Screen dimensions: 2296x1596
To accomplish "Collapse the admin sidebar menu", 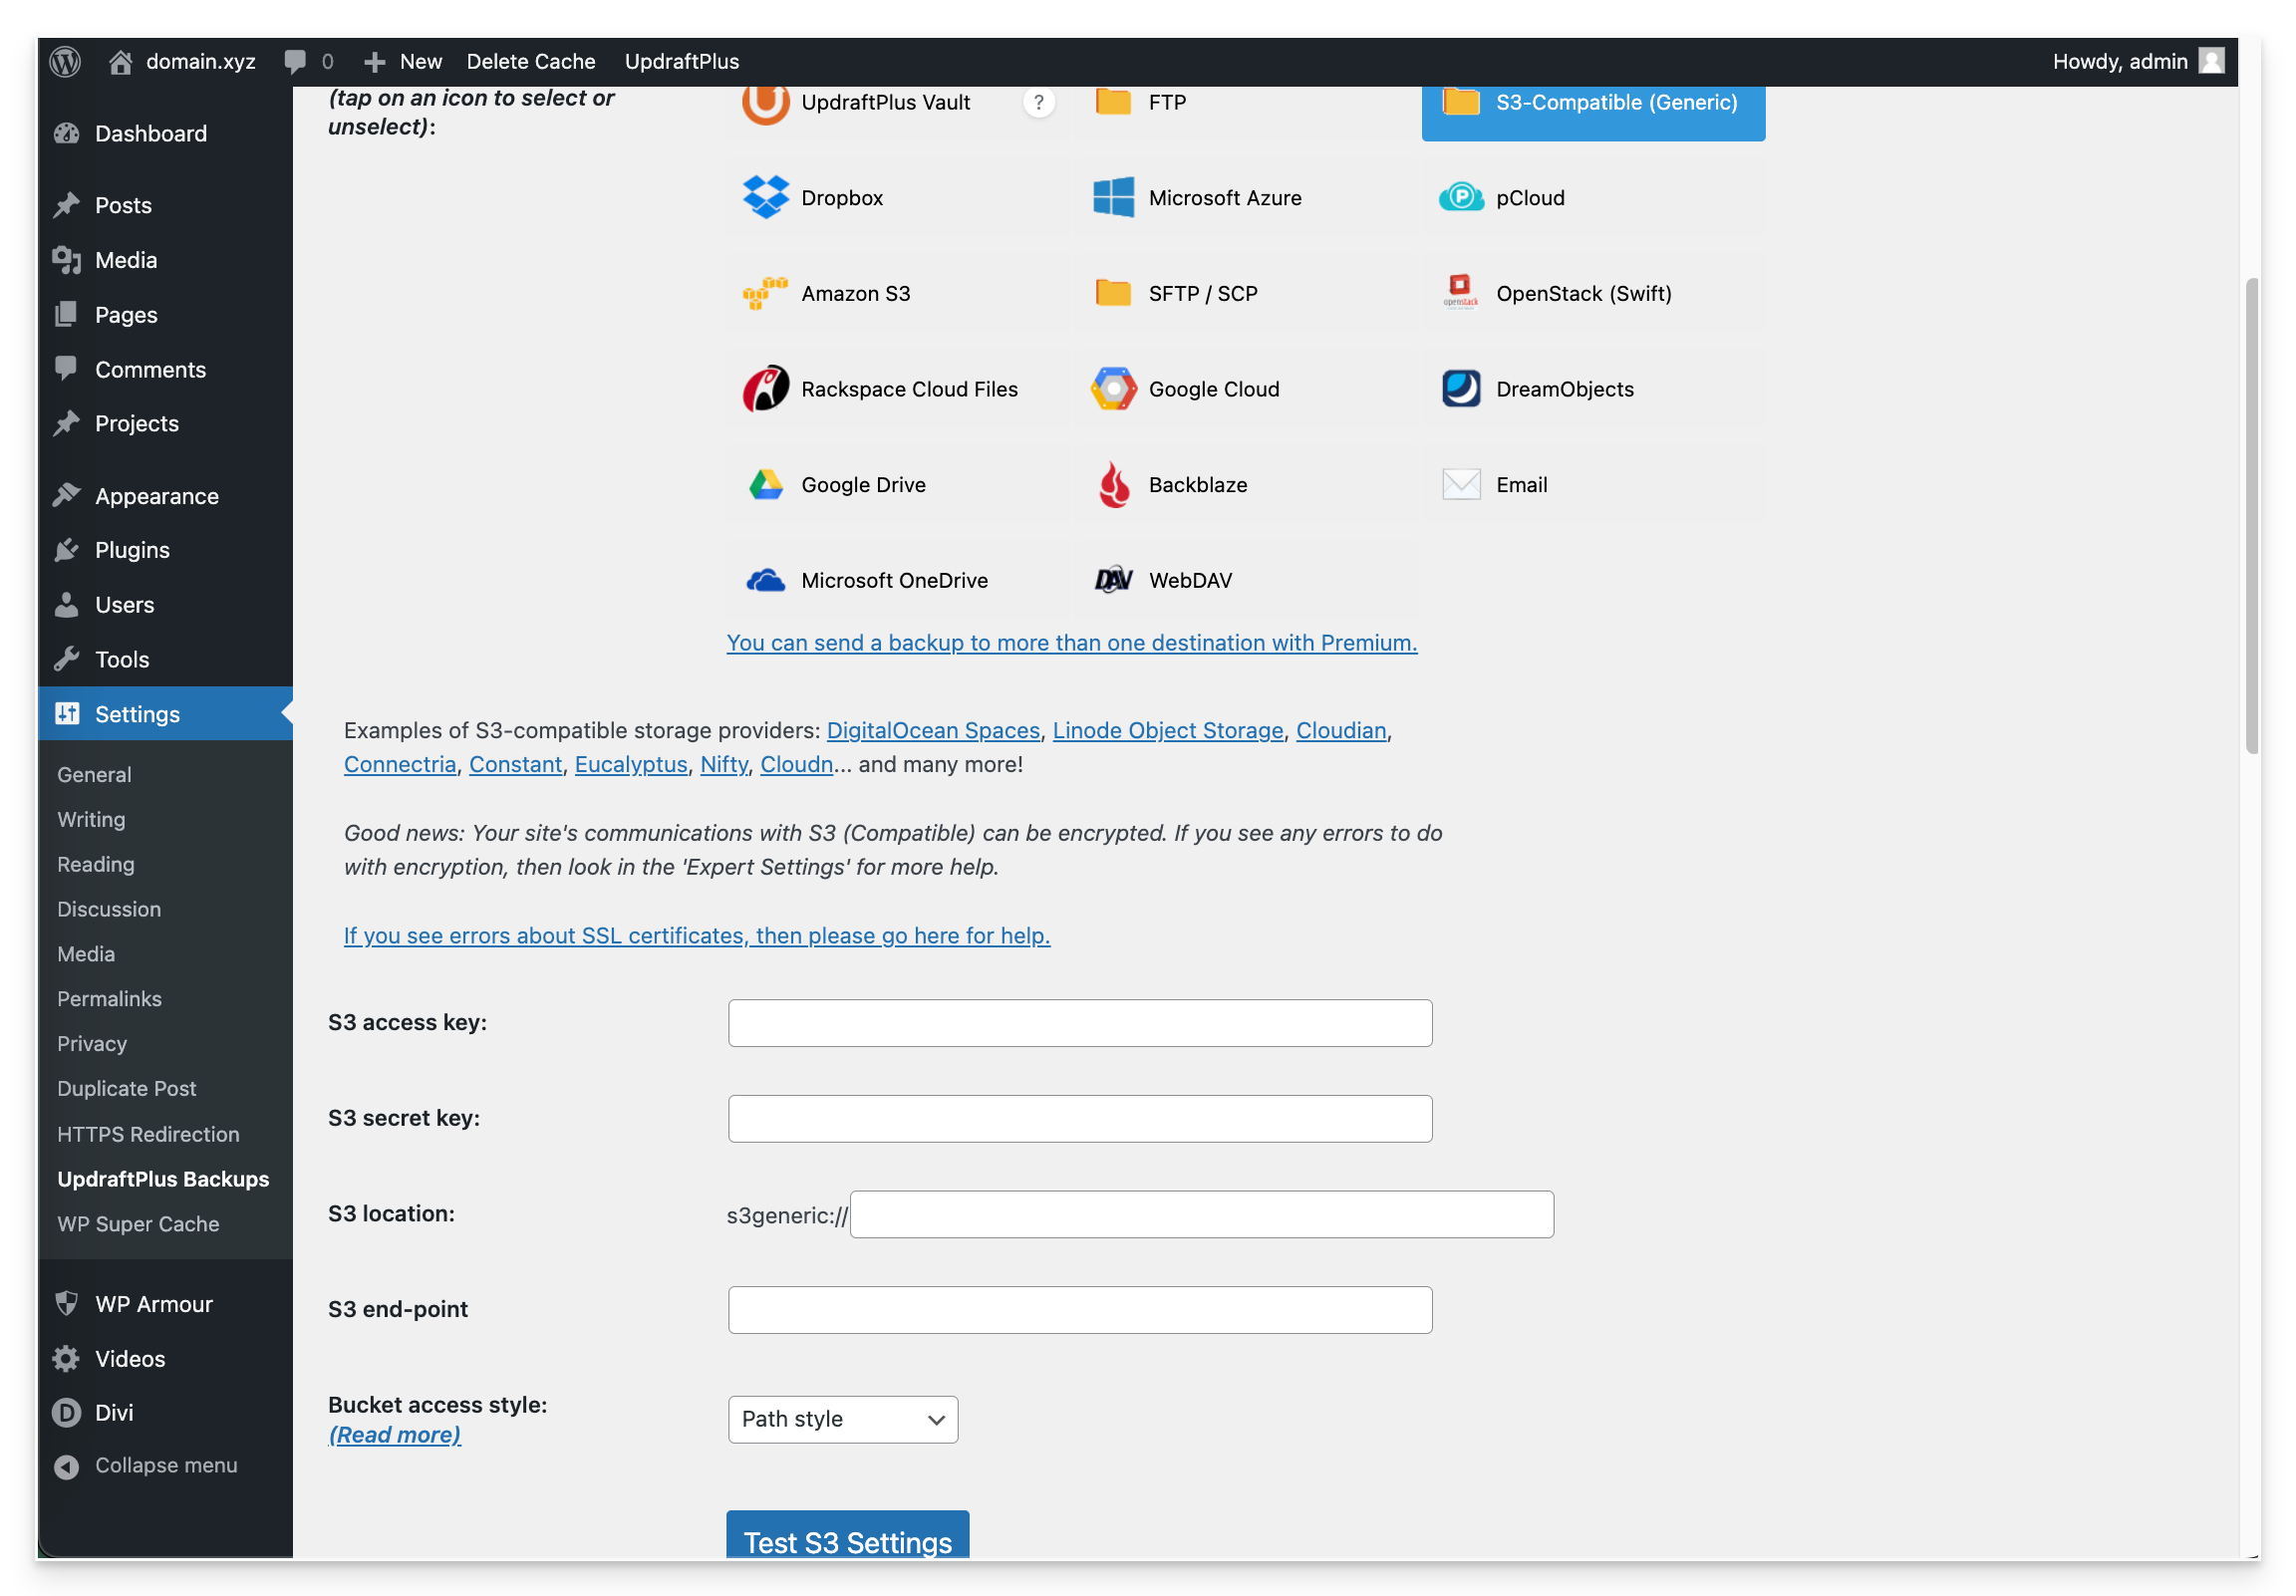I will [165, 1465].
